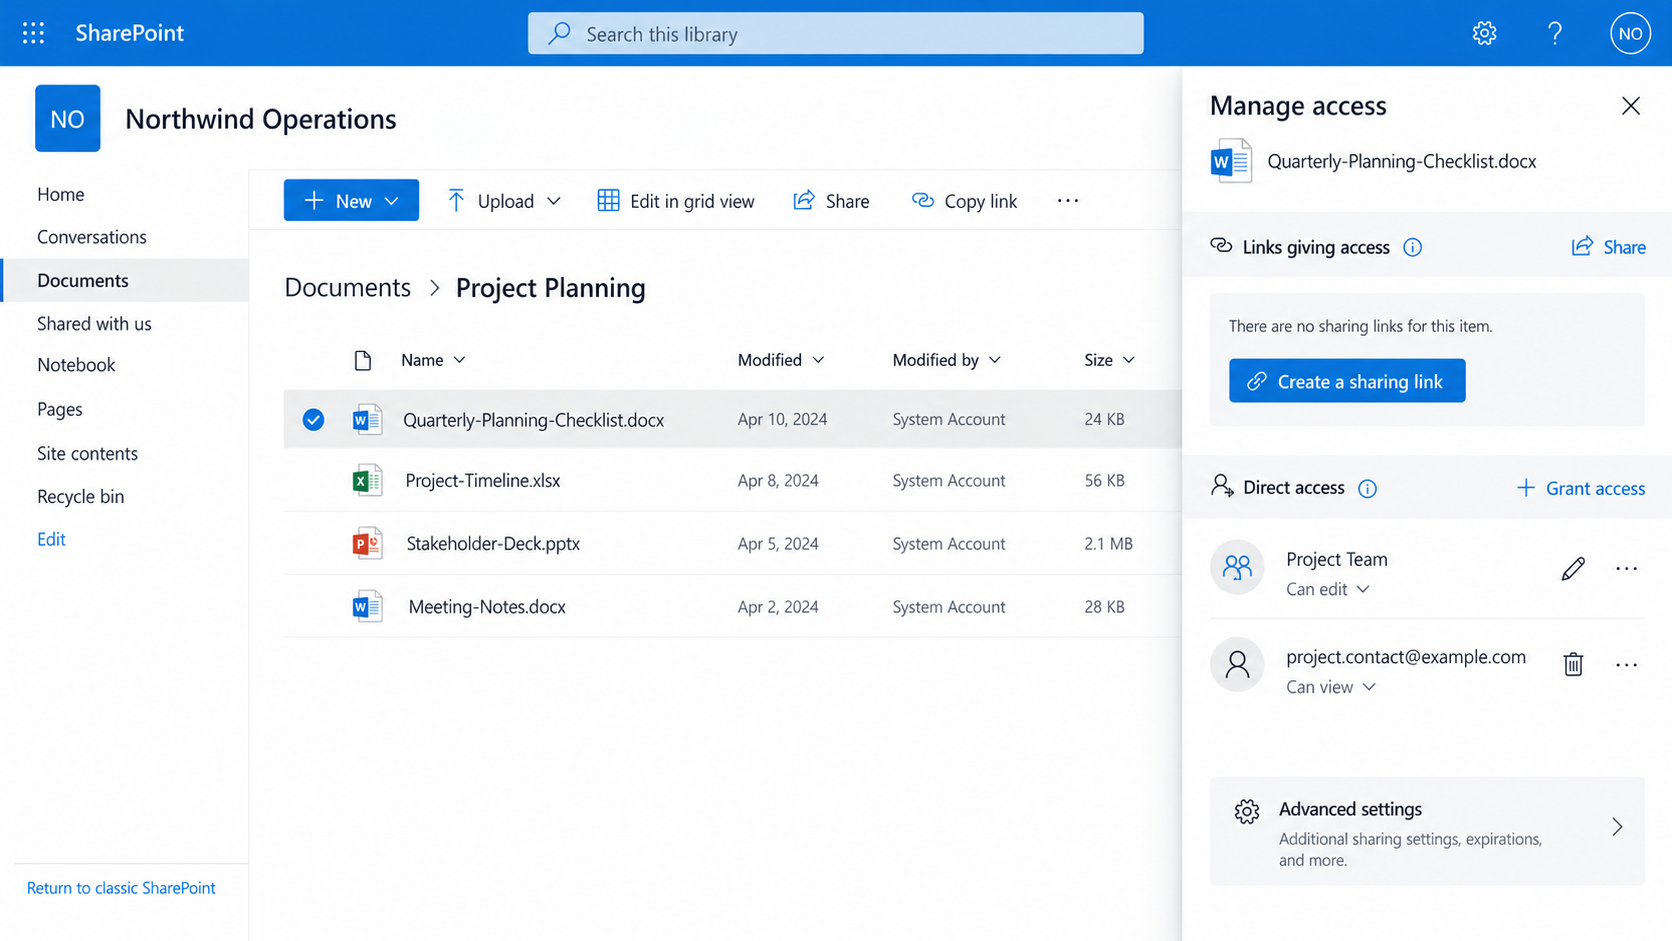Click Share in Manage access panel
This screenshot has width=1672, height=941.
1608,247
